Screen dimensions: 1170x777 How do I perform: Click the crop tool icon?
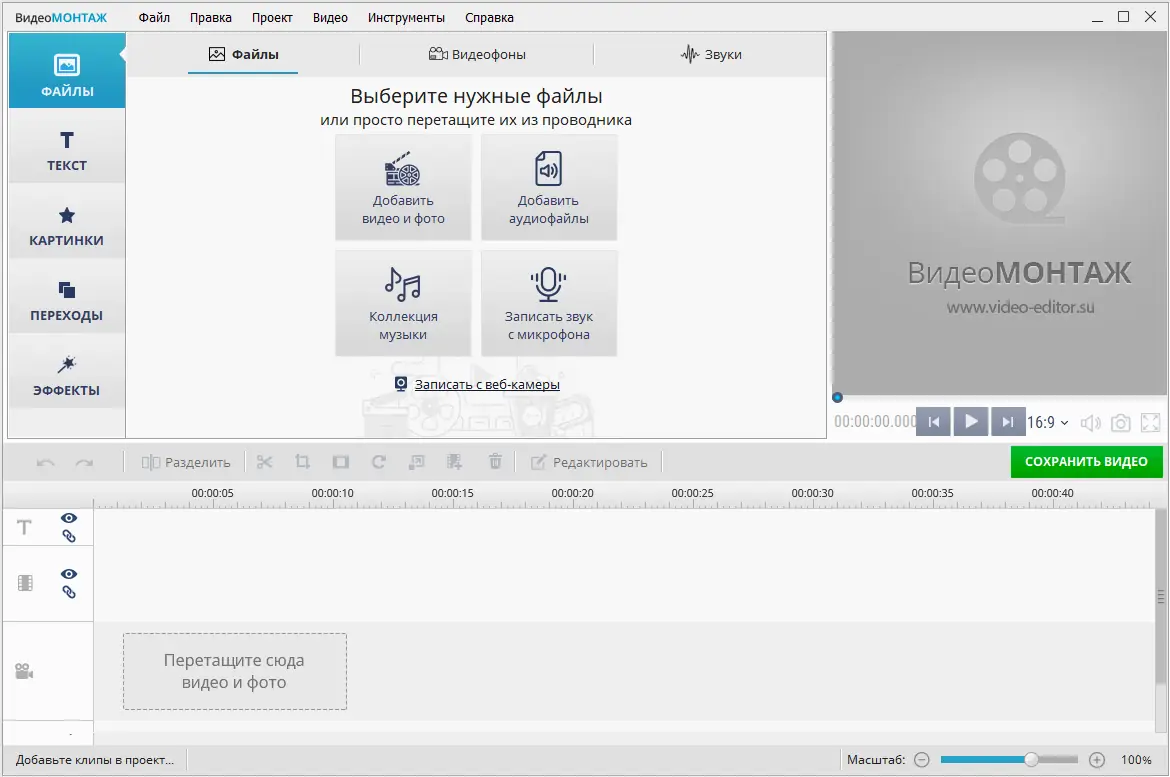coord(302,462)
